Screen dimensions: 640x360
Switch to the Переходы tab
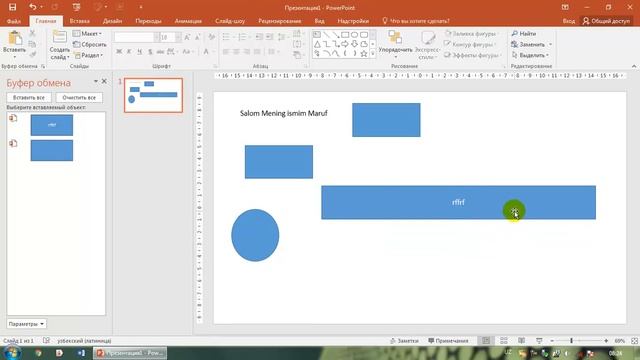(148, 21)
